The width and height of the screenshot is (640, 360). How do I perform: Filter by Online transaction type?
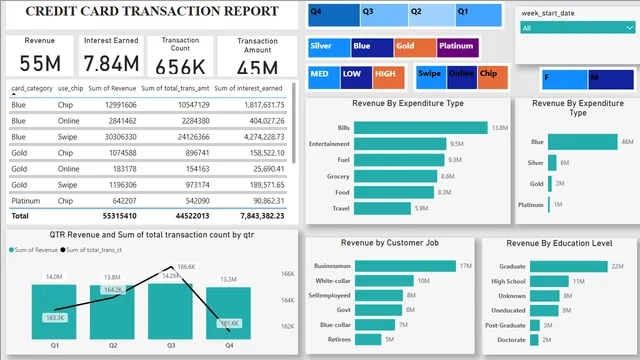(x=462, y=77)
